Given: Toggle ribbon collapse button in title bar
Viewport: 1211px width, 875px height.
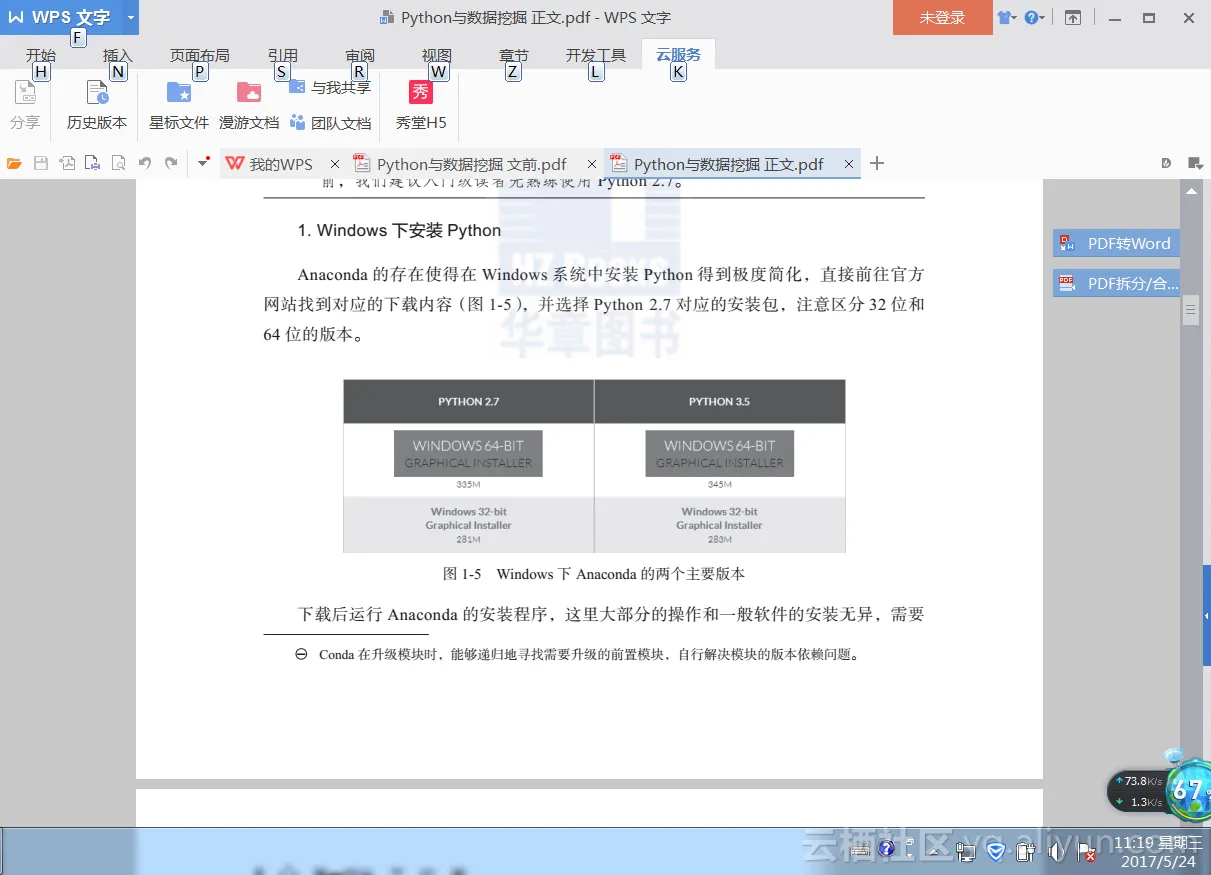Looking at the screenshot, I should [1073, 18].
